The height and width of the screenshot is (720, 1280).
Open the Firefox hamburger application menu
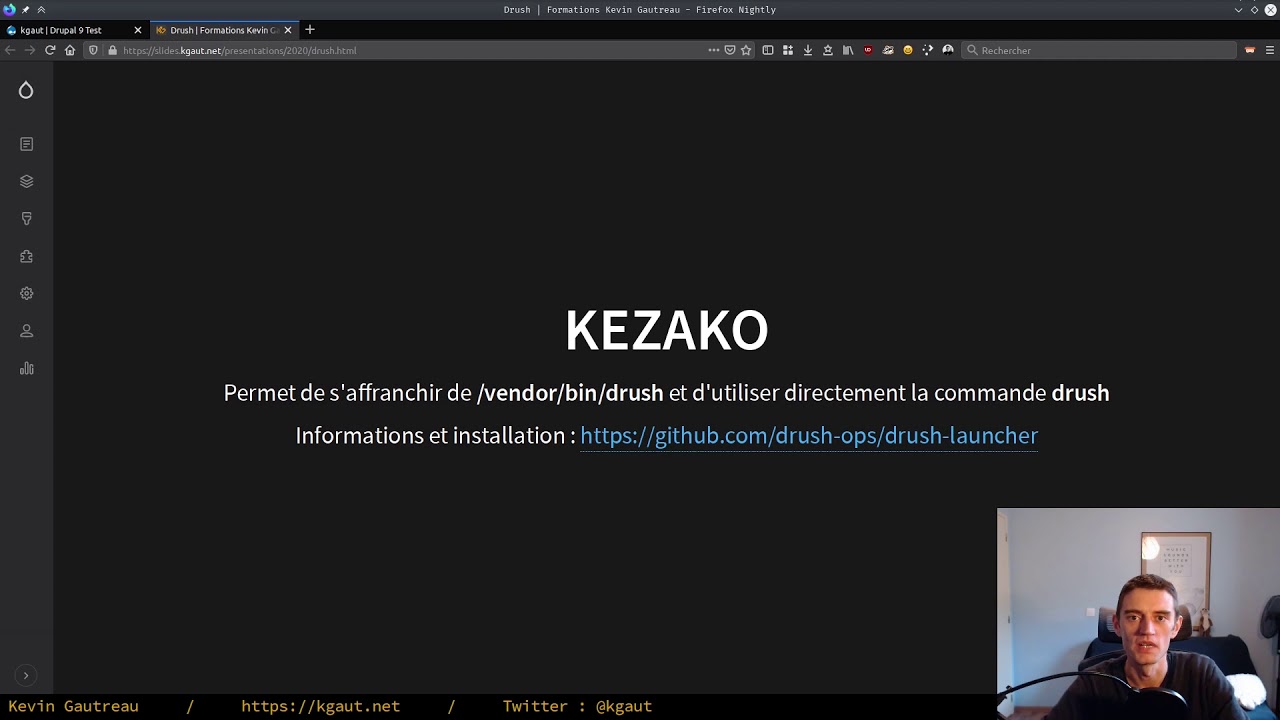point(1270,50)
